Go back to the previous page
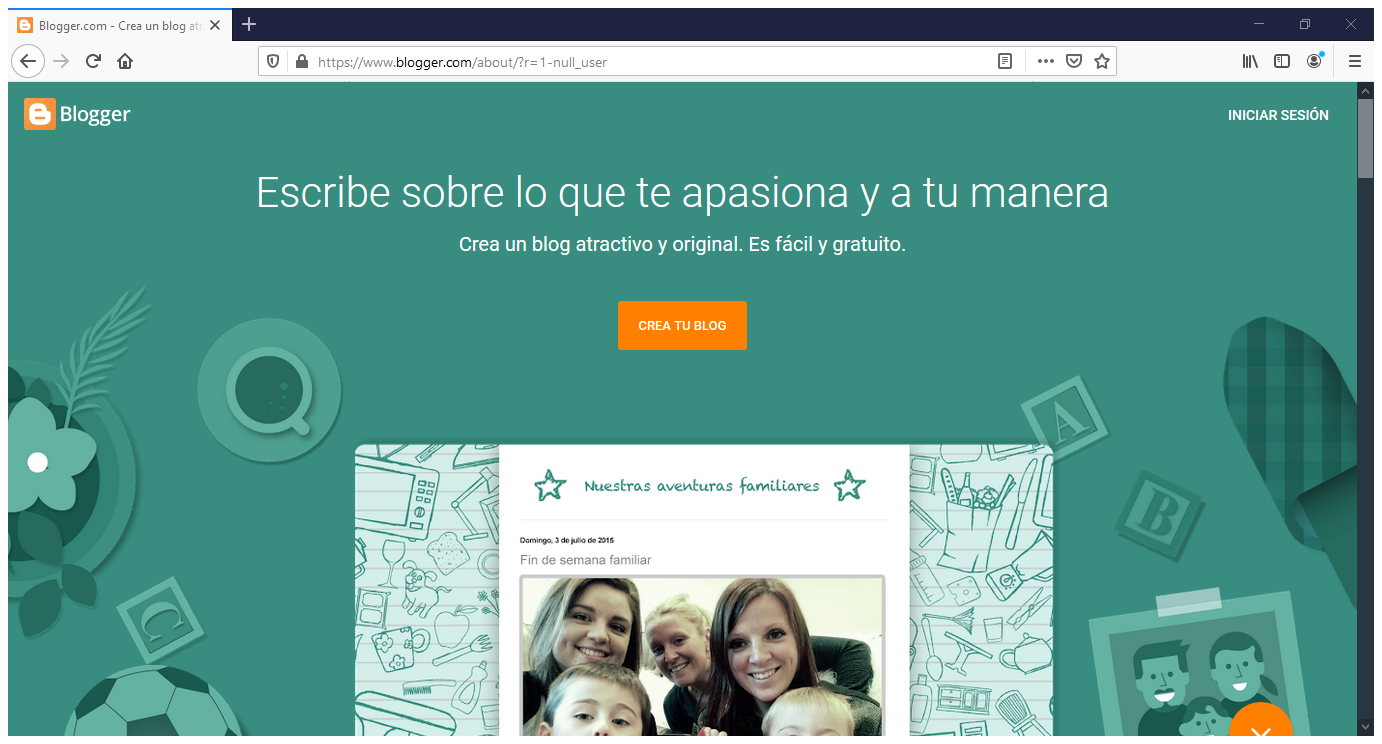Screen dimensions: 1382x744 pos(28,61)
